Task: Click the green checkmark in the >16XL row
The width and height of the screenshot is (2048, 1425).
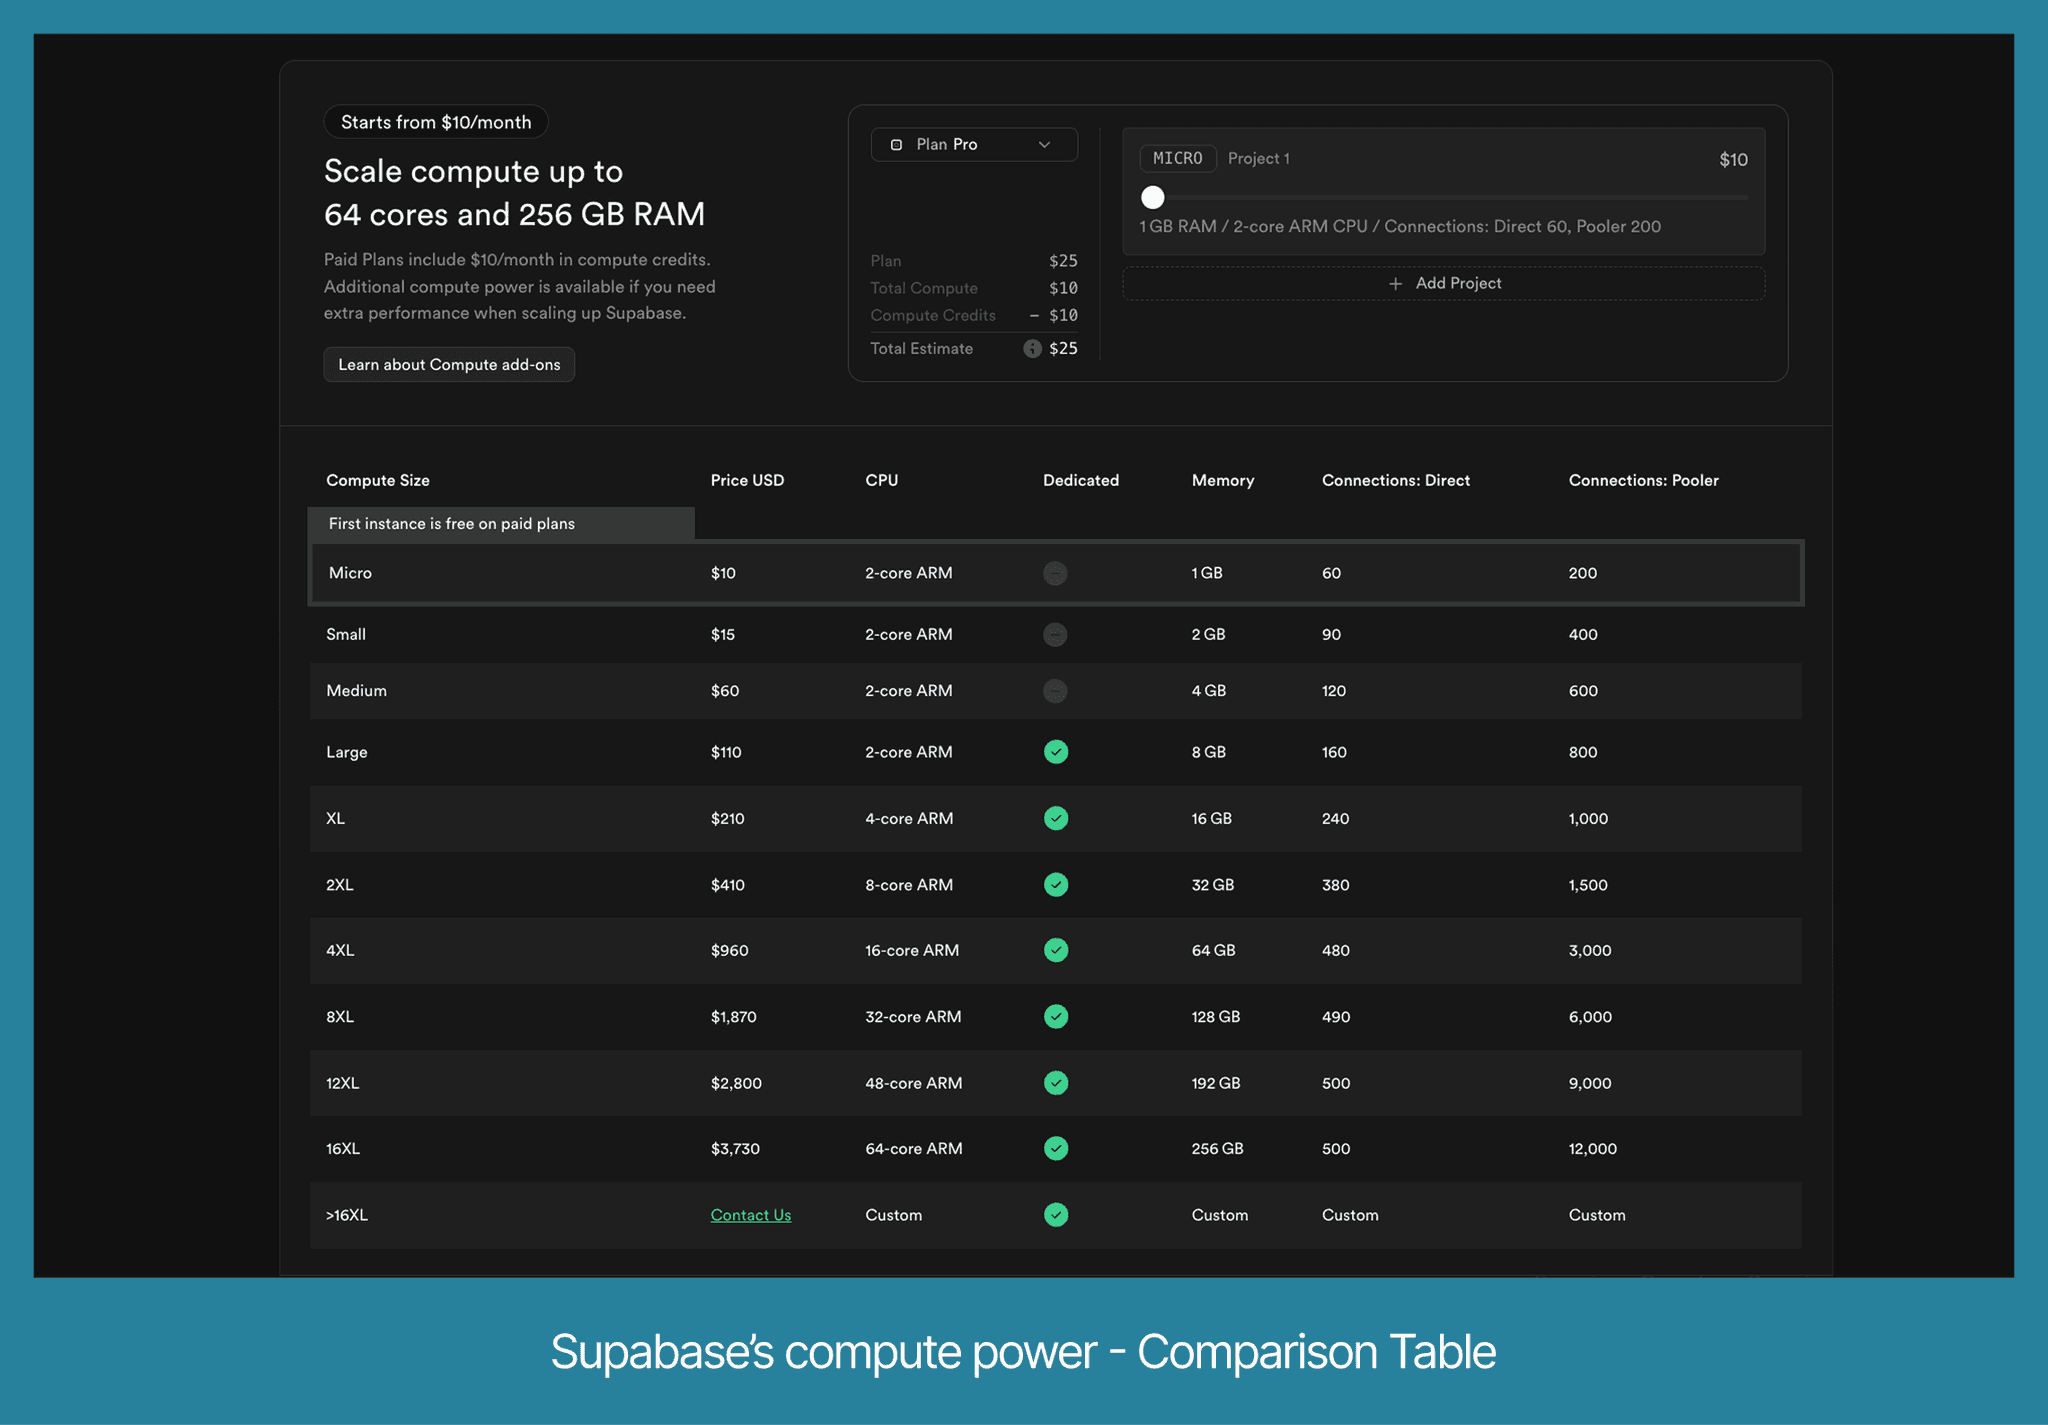Action: (1055, 1215)
